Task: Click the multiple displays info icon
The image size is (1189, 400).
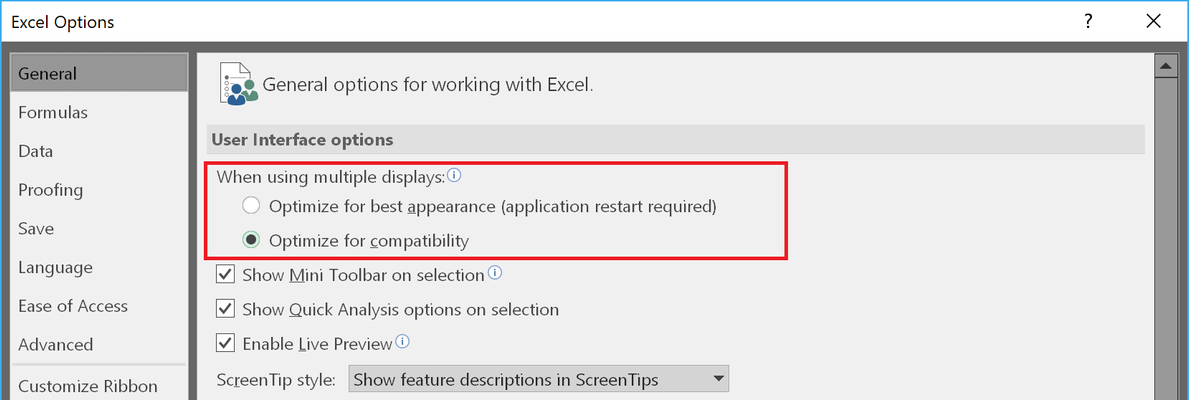Action: click(454, 176)
